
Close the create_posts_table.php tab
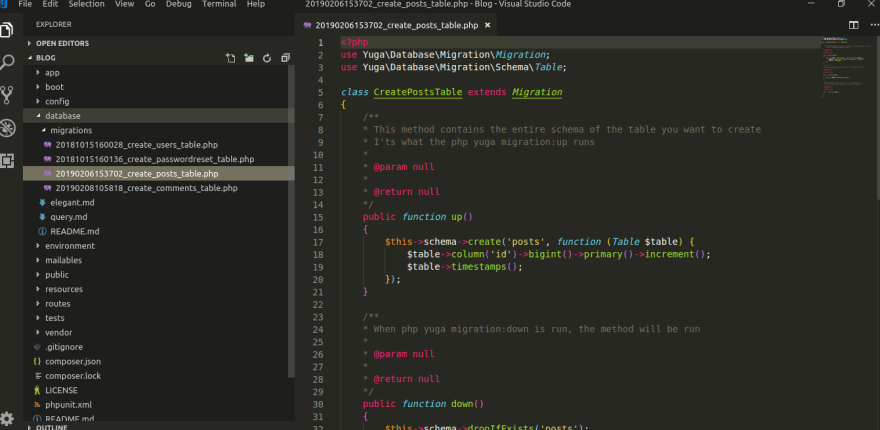tap(487, 25)
